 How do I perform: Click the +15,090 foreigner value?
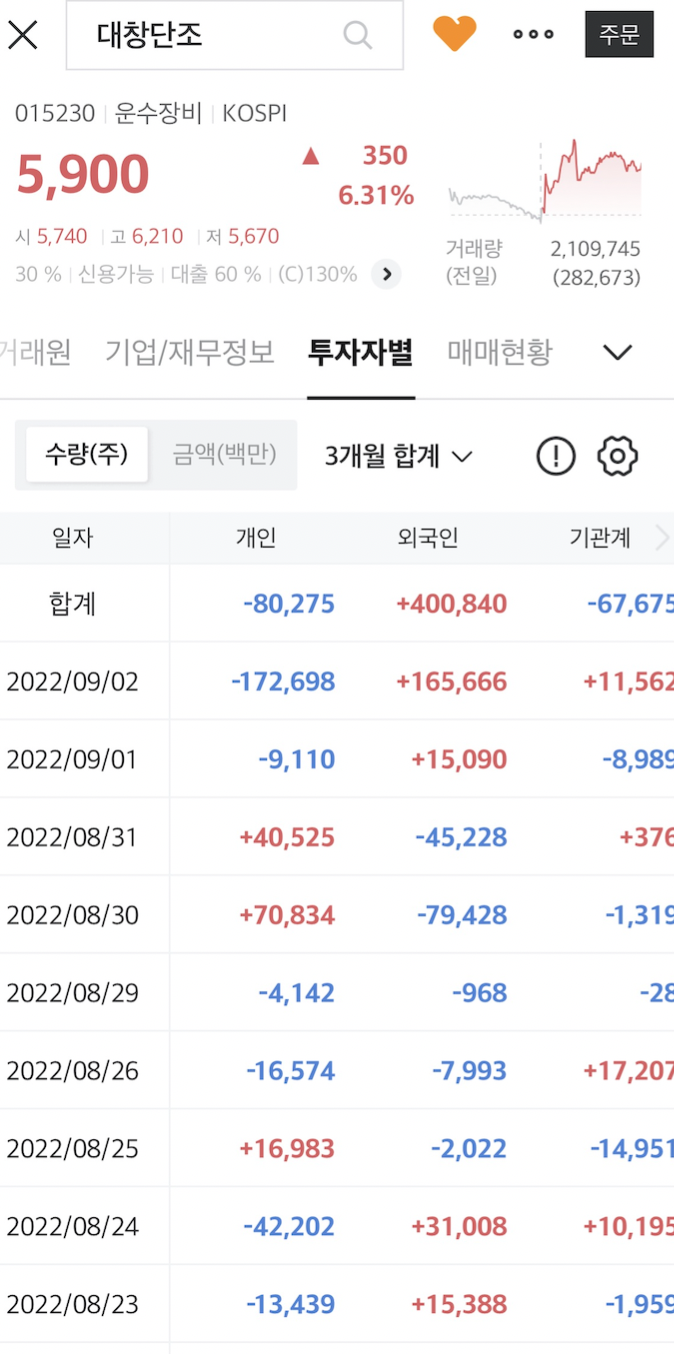click(x=459, y=760)
